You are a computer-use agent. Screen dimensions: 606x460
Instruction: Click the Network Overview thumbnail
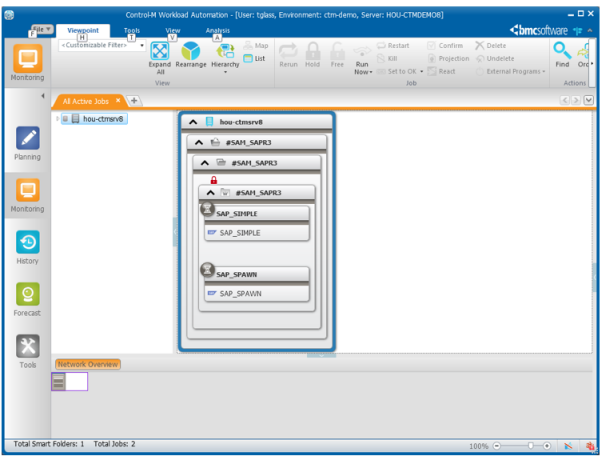point(70,382)
